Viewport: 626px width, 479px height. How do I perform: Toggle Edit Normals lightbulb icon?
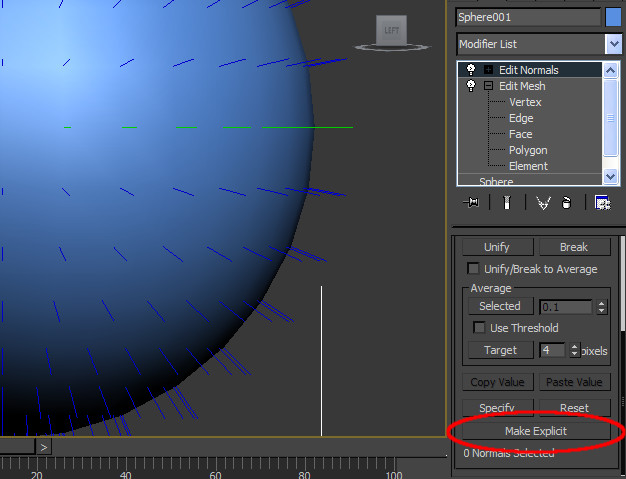tap(471, 69)
